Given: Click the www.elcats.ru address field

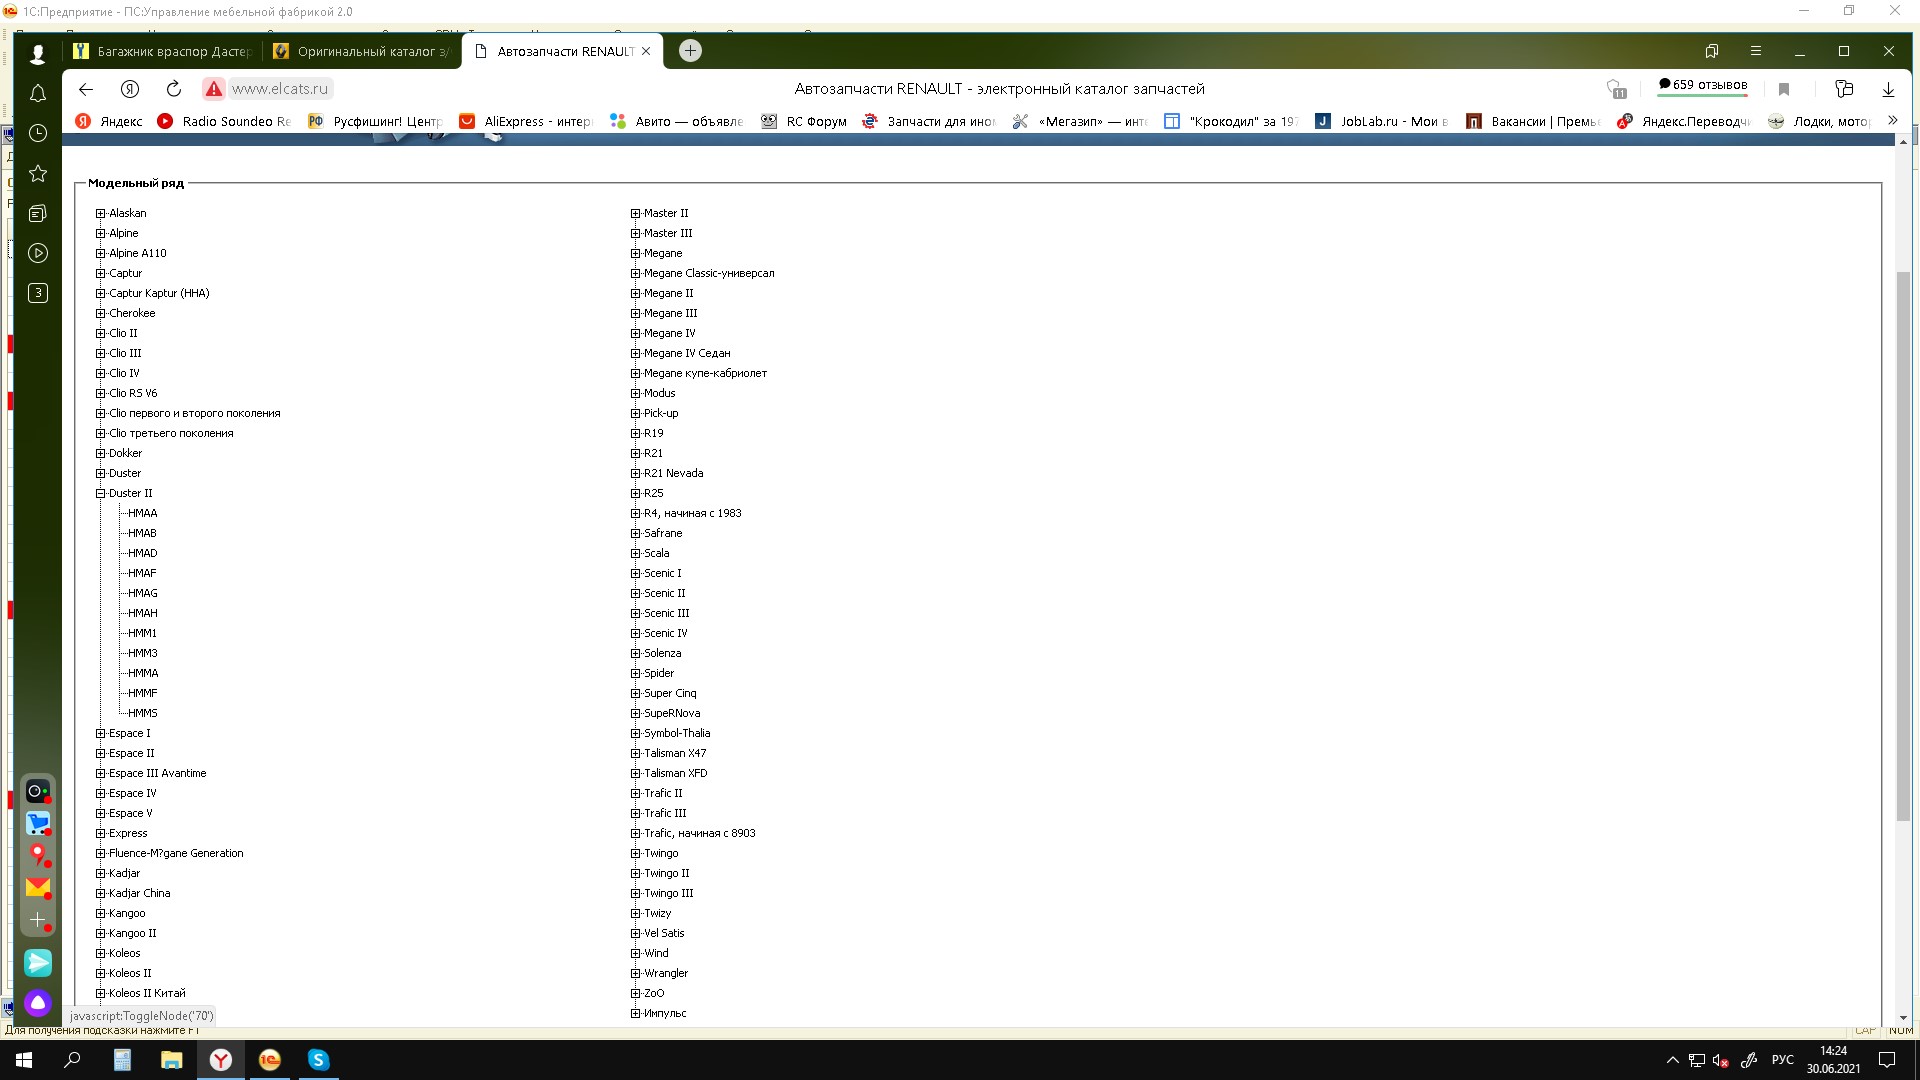Looking at the screenshot, I should (x=280, y=89).
